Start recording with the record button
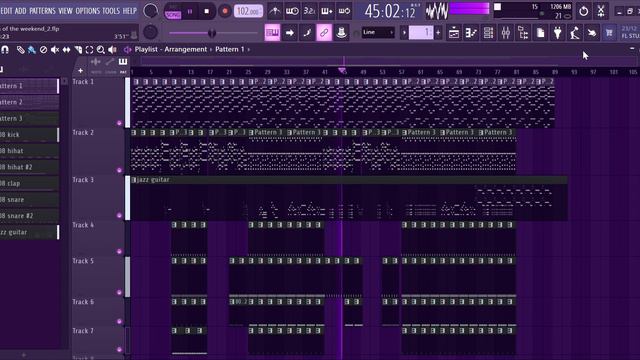 (x=224, y=11)
